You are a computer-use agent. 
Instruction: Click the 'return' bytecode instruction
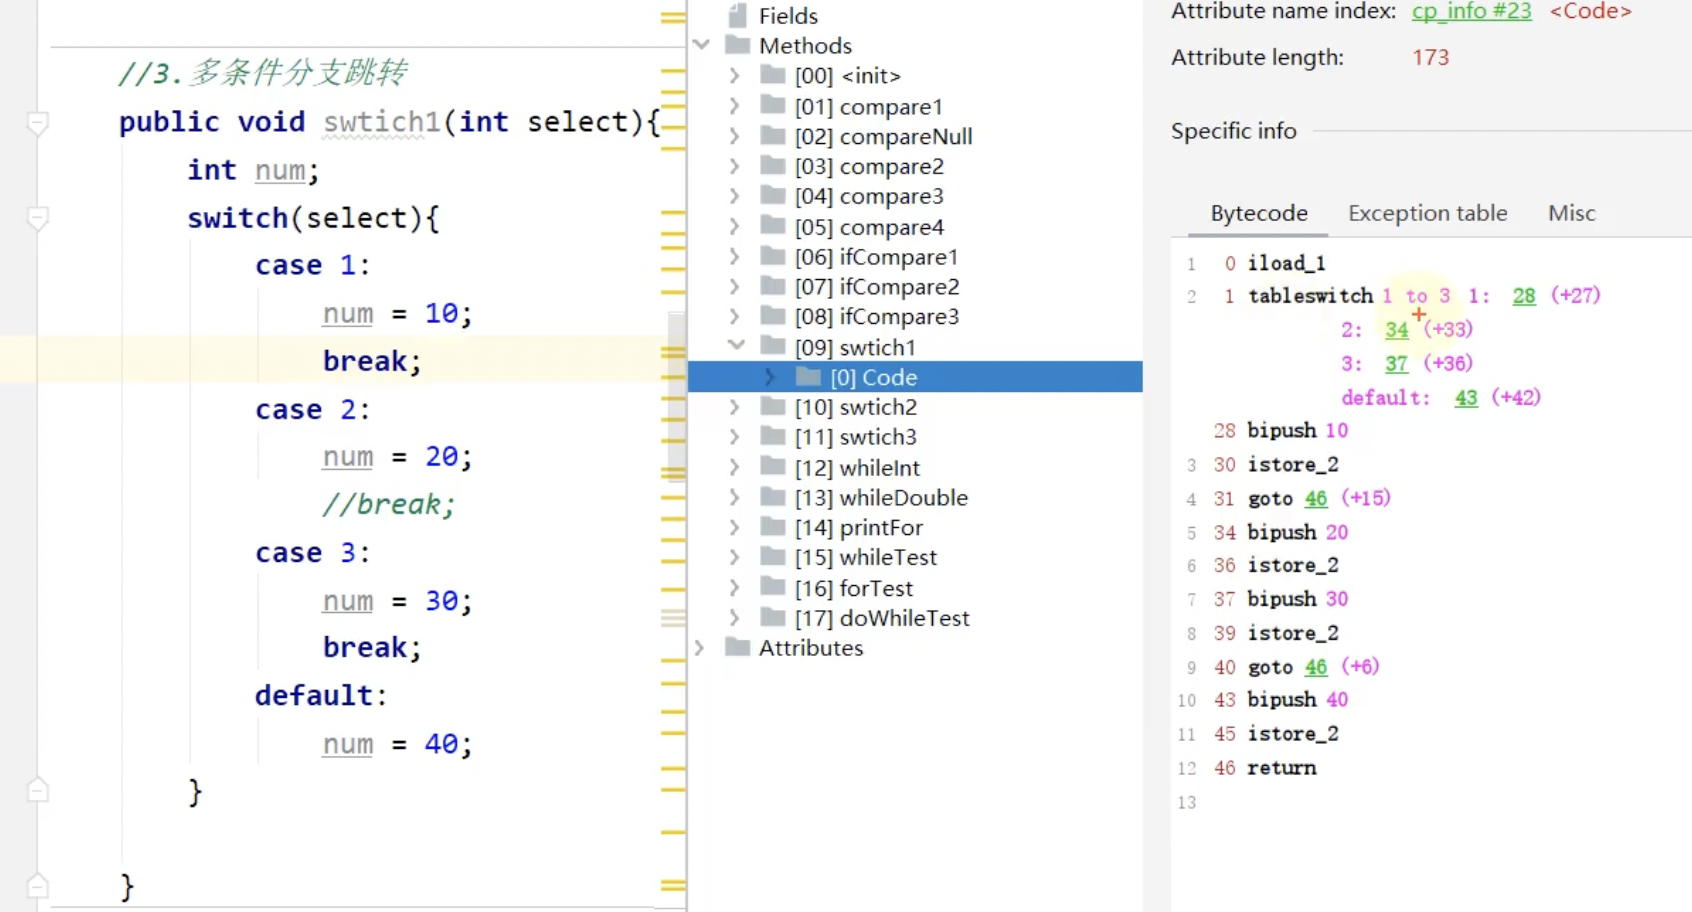click(x=1281, y=768)
